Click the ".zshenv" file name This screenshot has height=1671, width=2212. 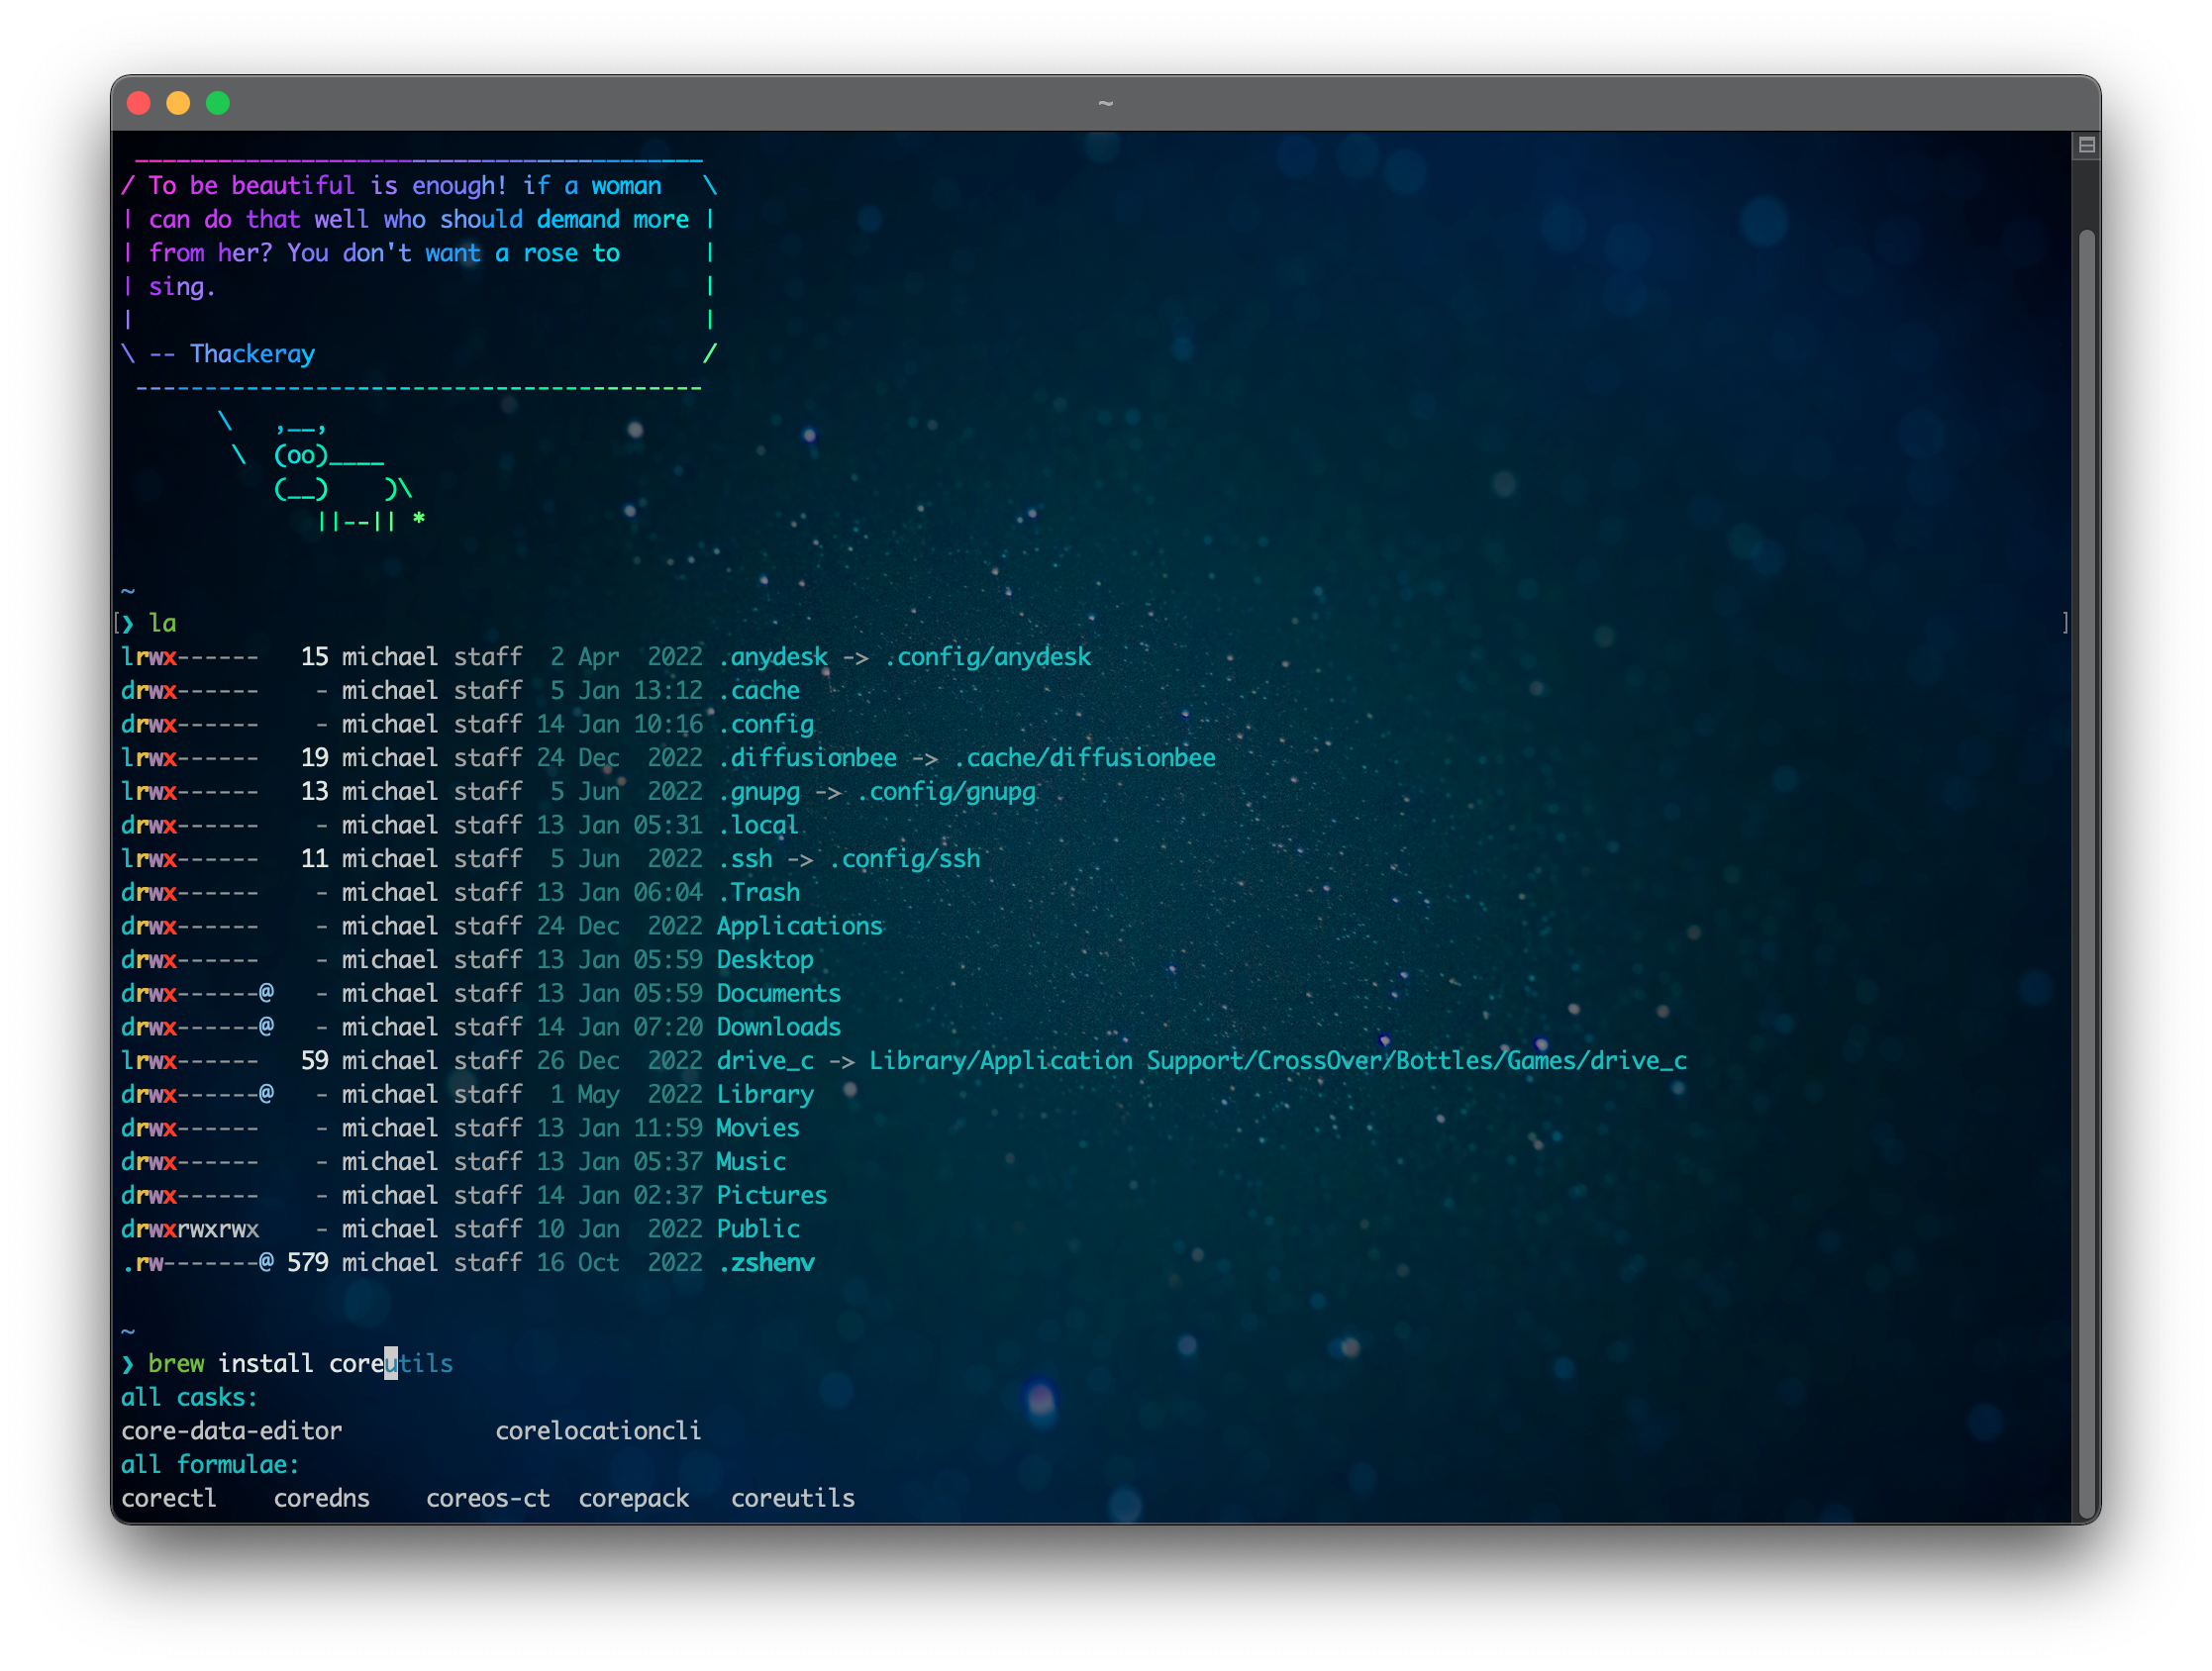766,1263
